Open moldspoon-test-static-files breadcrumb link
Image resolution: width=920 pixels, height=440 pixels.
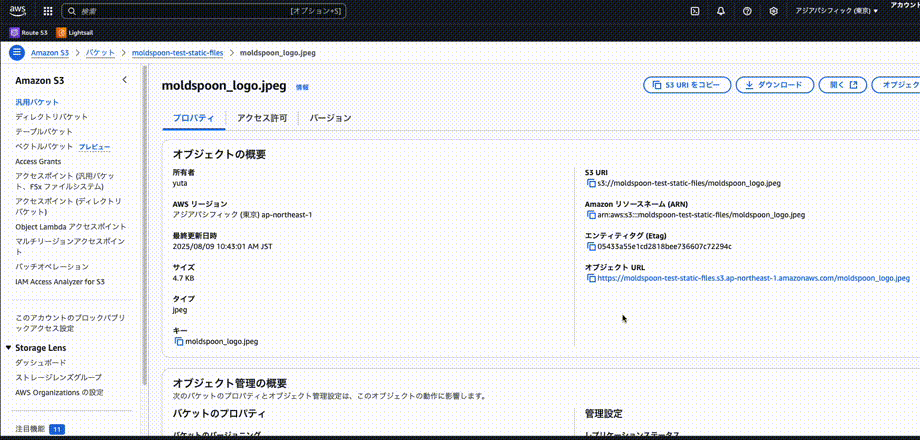(x=177, y=53)
